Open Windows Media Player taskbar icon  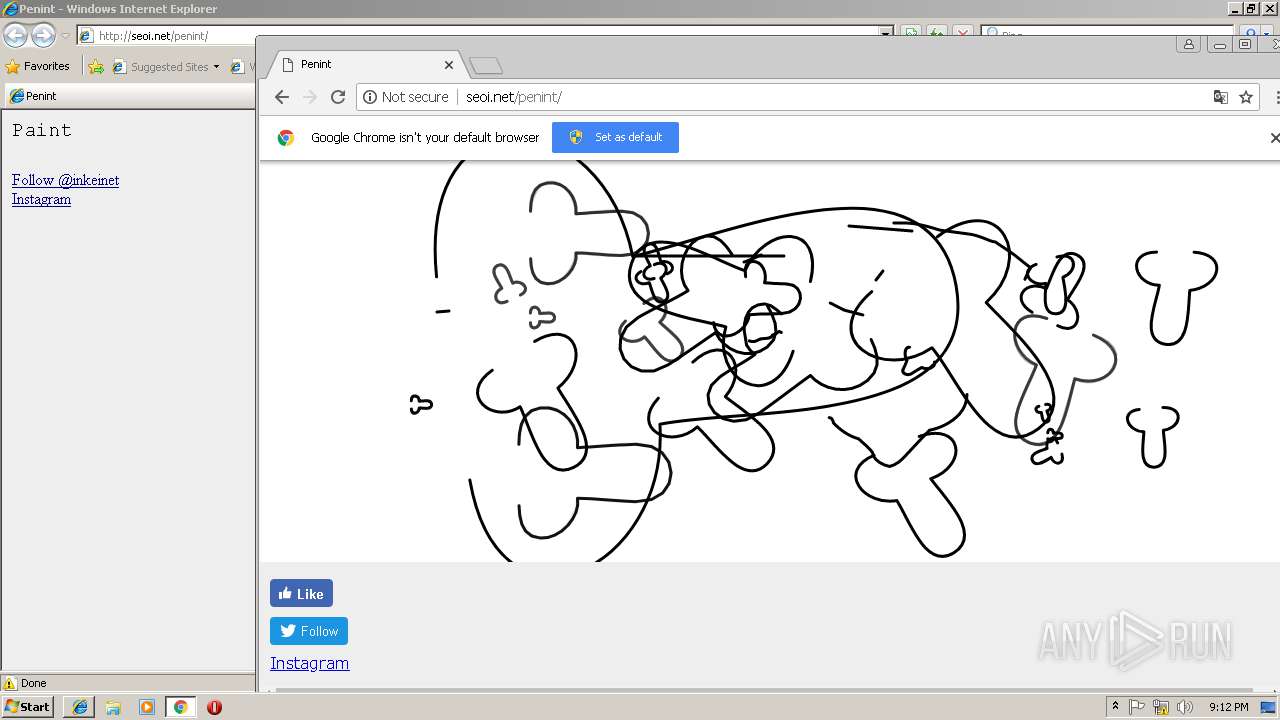click(x=146, y=707)
